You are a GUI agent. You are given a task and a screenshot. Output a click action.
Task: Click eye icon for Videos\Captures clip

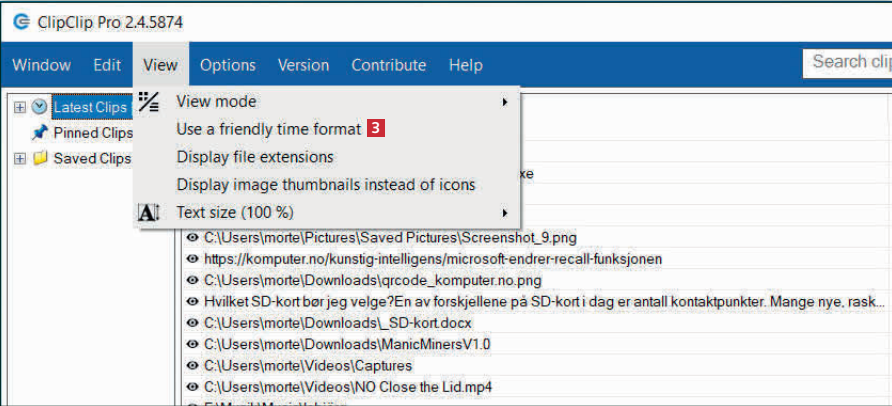tap(192, 366)
